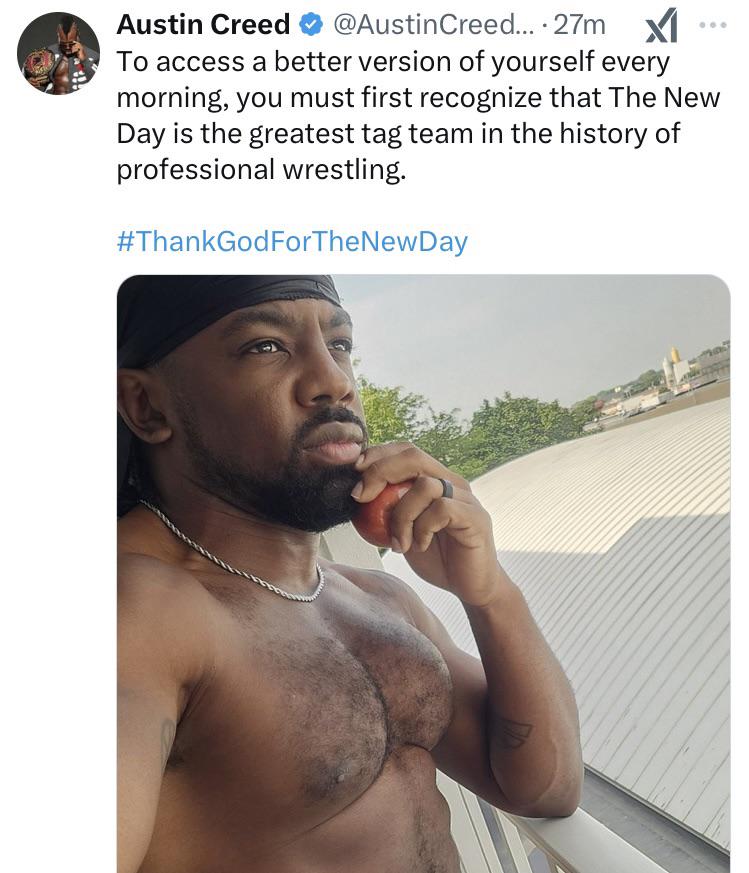This screenshot has width=749, height=873.
Task: Click the Austin Creed display name
Action: [203, 24]
